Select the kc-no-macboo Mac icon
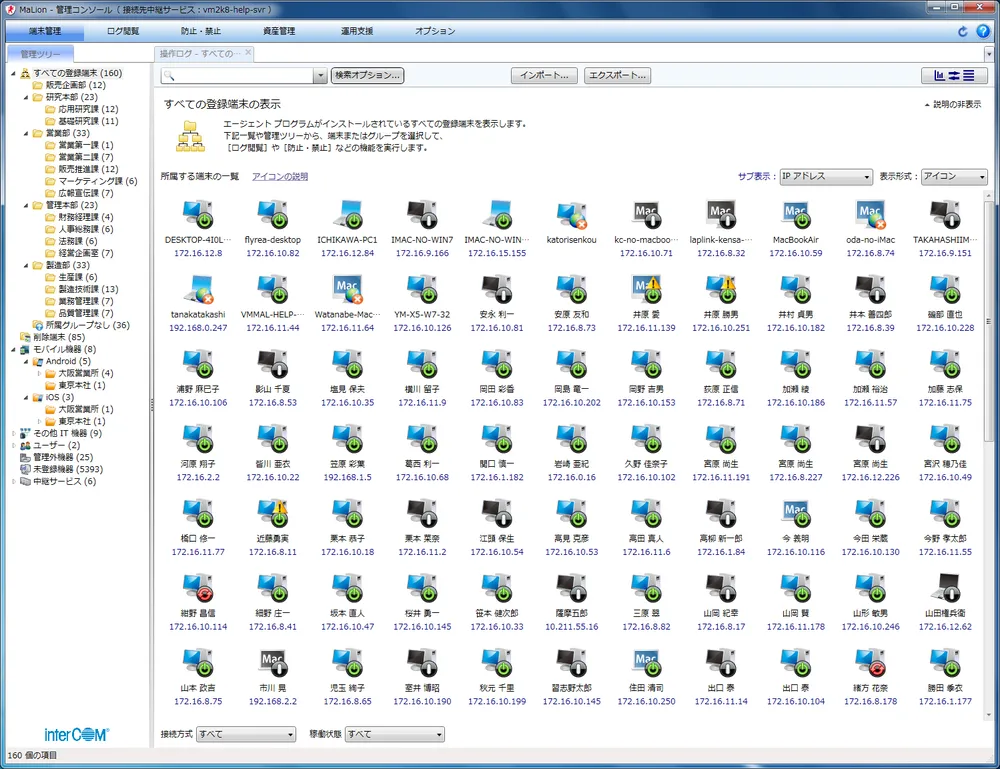The width and height of the screenshot is (1000, 769). (x=646, y=214)
